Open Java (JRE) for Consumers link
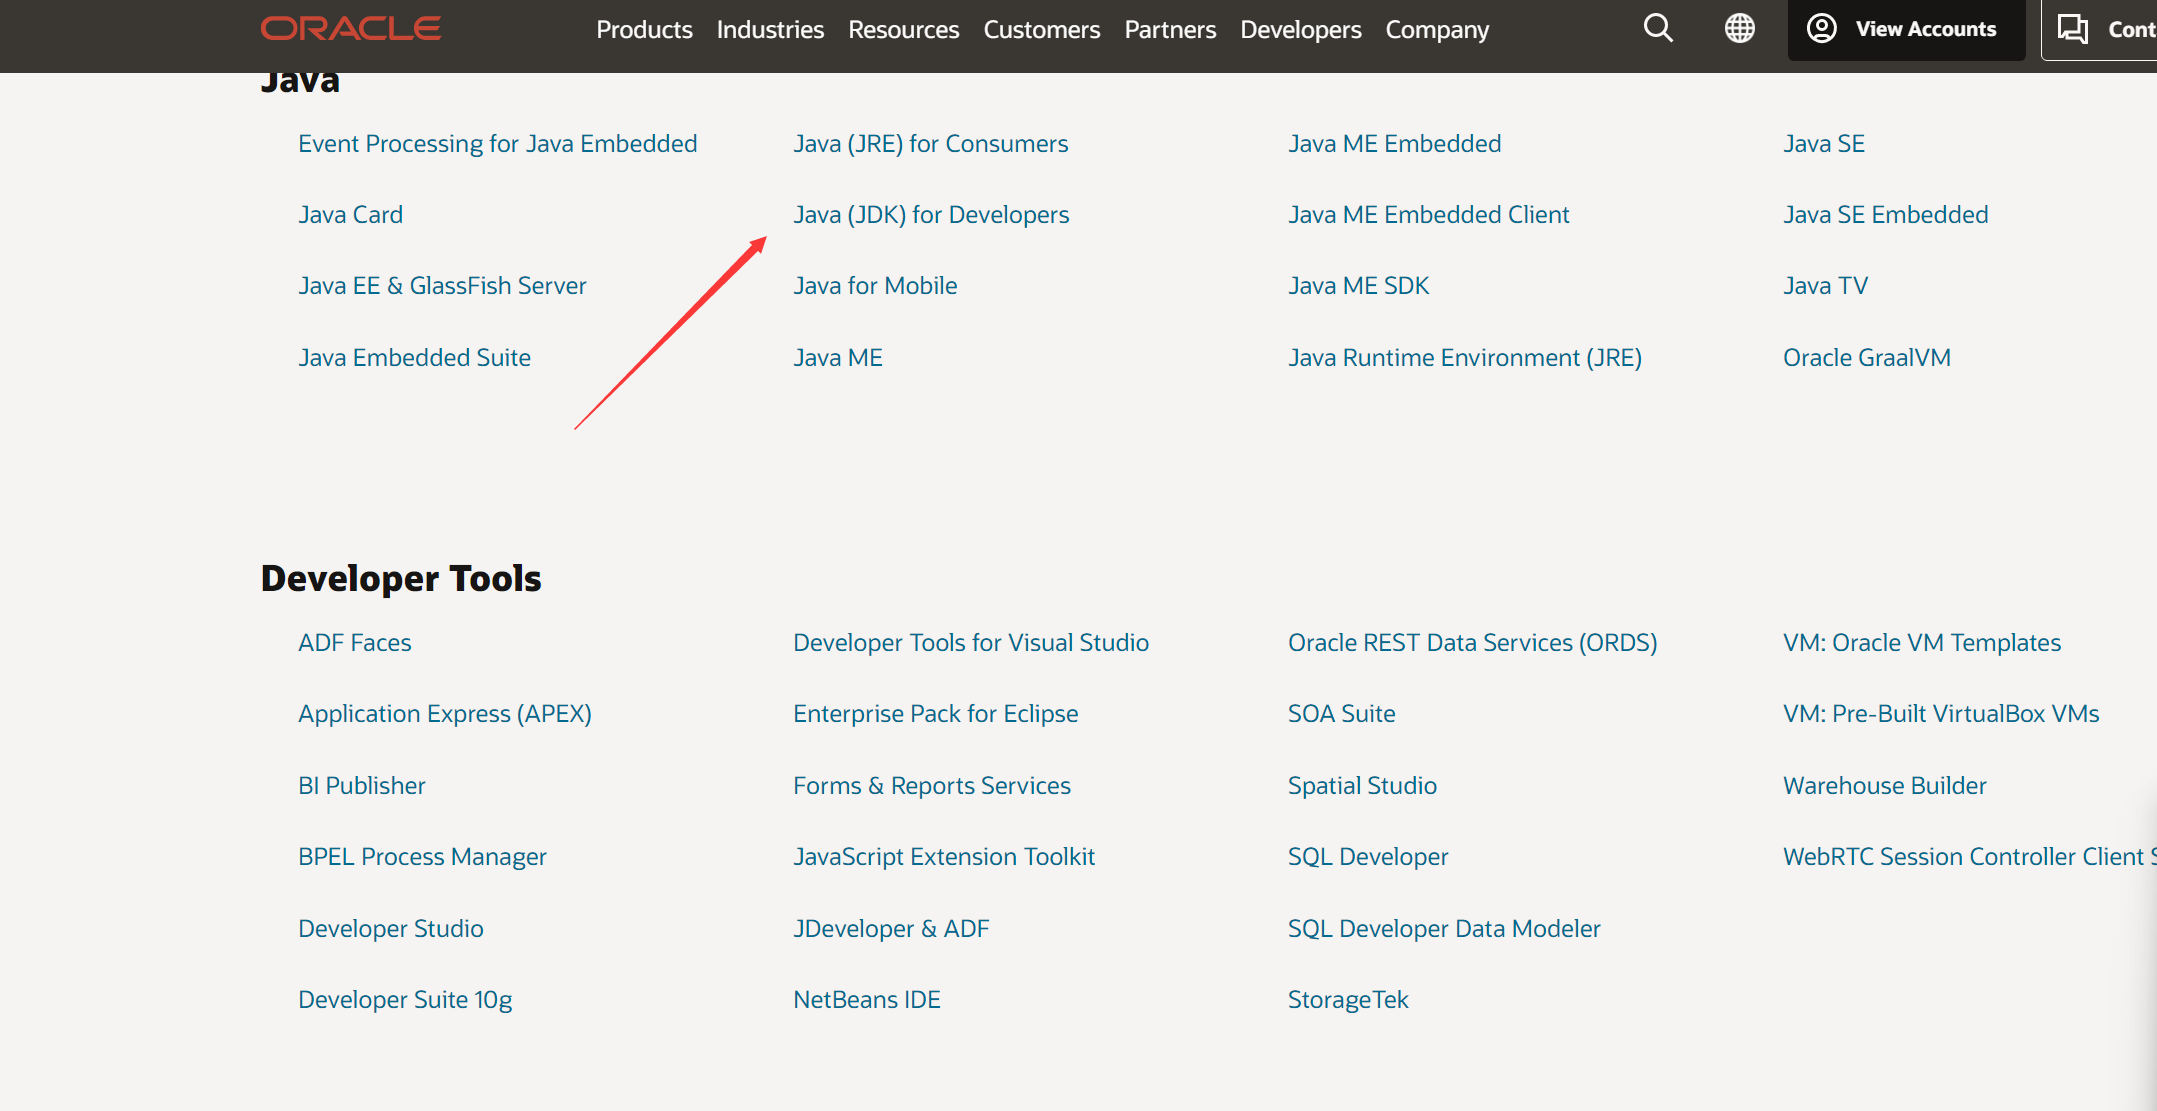This screenshot has width=2157, height=1111. pyautogui.click(x=930, y=144)
